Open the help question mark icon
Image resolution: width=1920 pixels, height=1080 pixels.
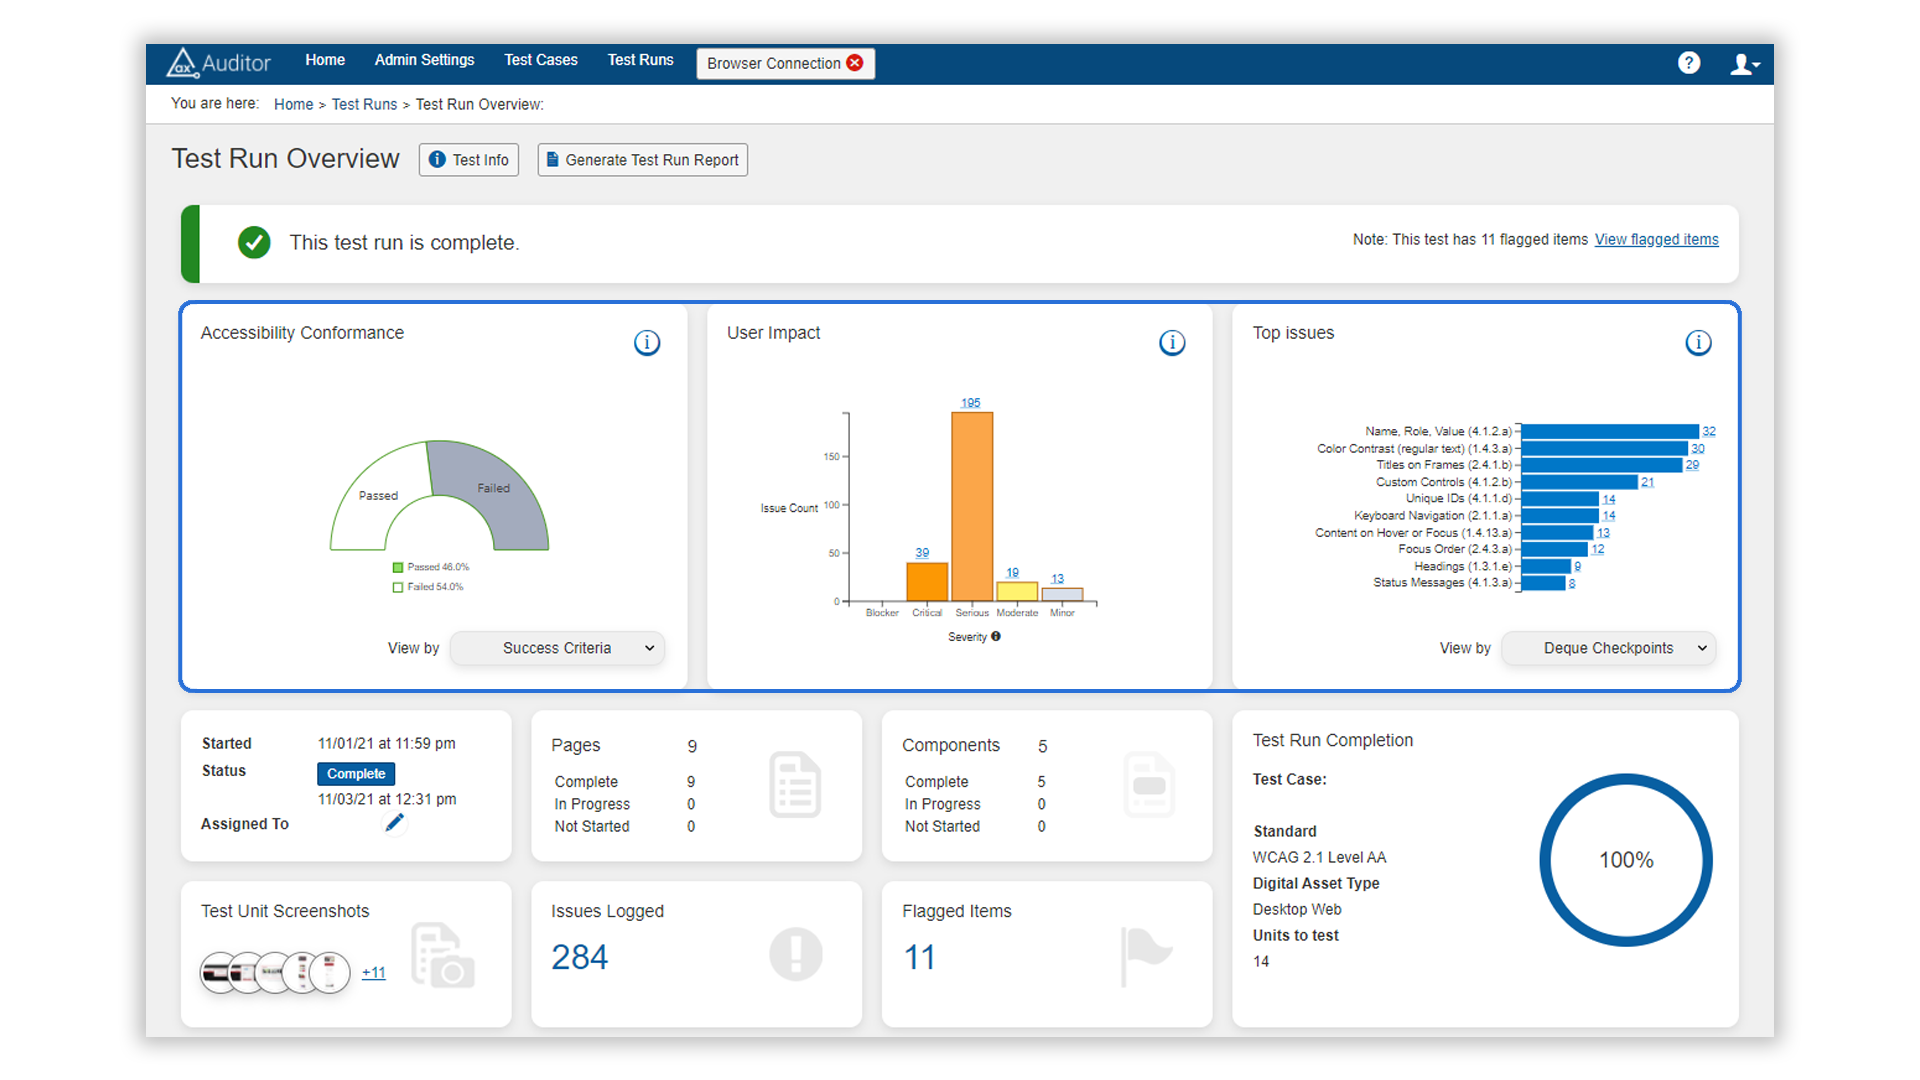pyautogui.click(x=1689, y=63)
